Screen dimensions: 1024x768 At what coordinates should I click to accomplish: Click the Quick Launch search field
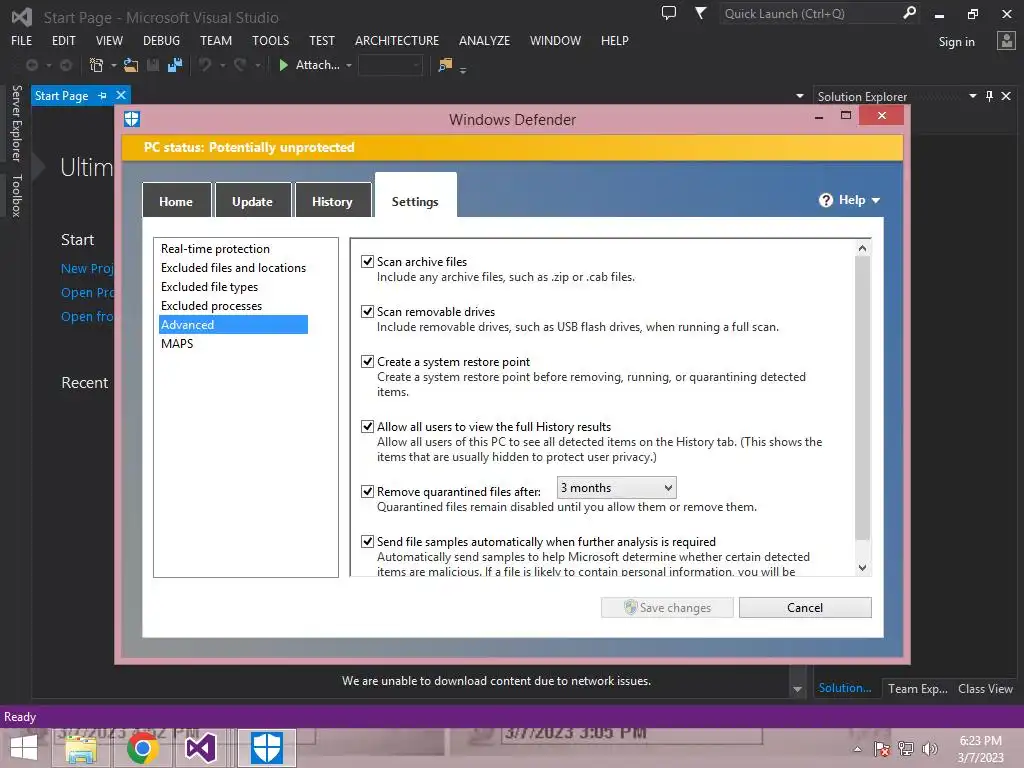[x=810, y=14]
